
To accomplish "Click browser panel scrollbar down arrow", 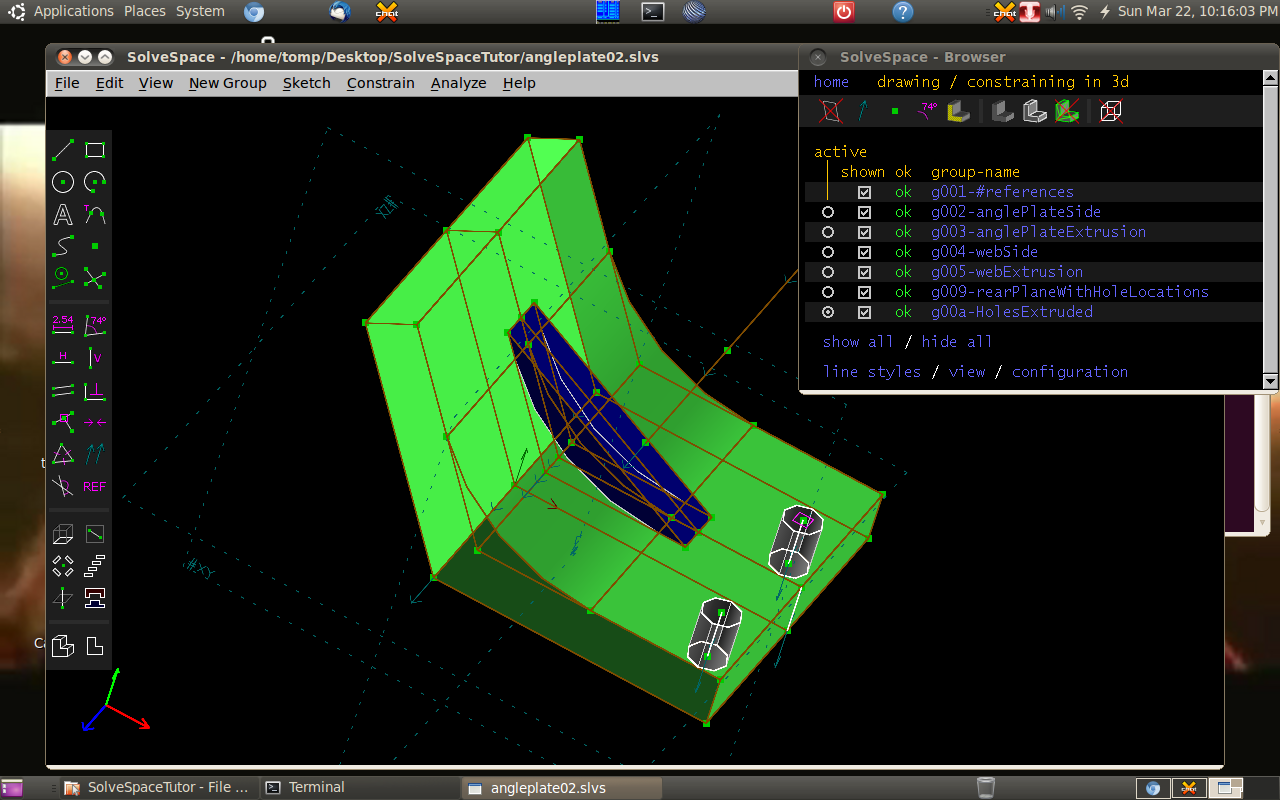I will point(1270,381).
